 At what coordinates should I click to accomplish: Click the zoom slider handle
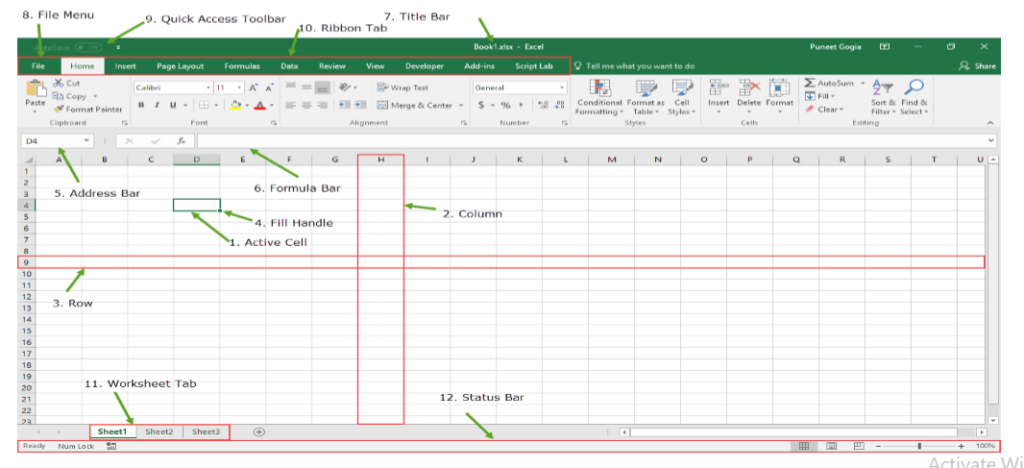pyautogui.click(x=919, y=446)
